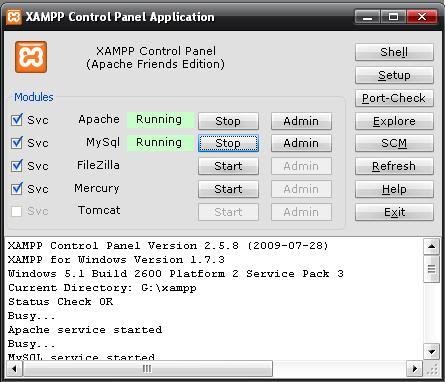Click the log scroll down arrow

click(431, 352)
